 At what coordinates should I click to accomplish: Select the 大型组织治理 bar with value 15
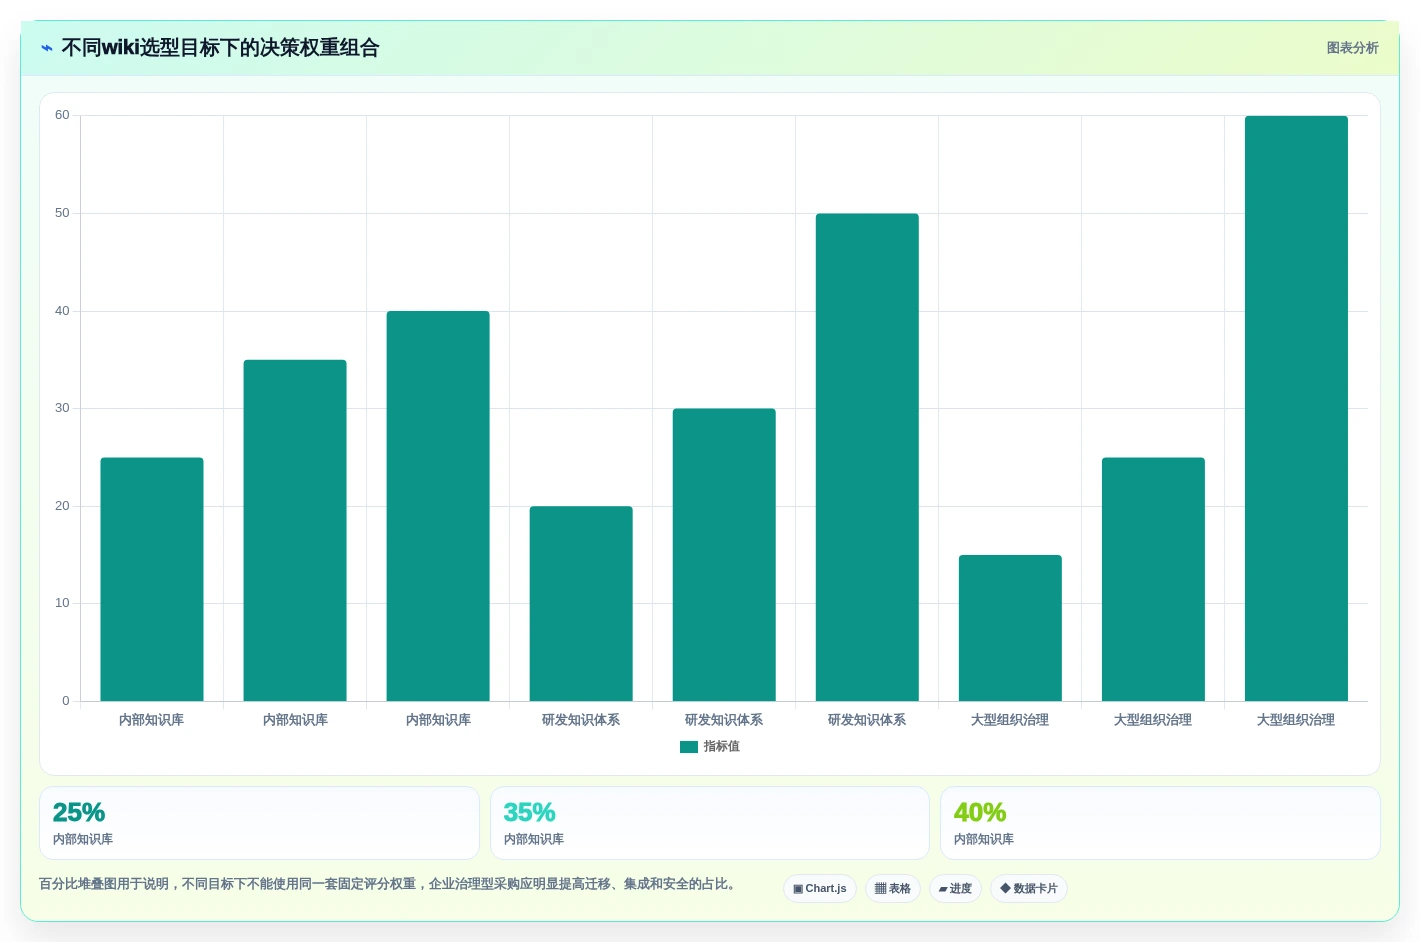(x=1010, y=628)
